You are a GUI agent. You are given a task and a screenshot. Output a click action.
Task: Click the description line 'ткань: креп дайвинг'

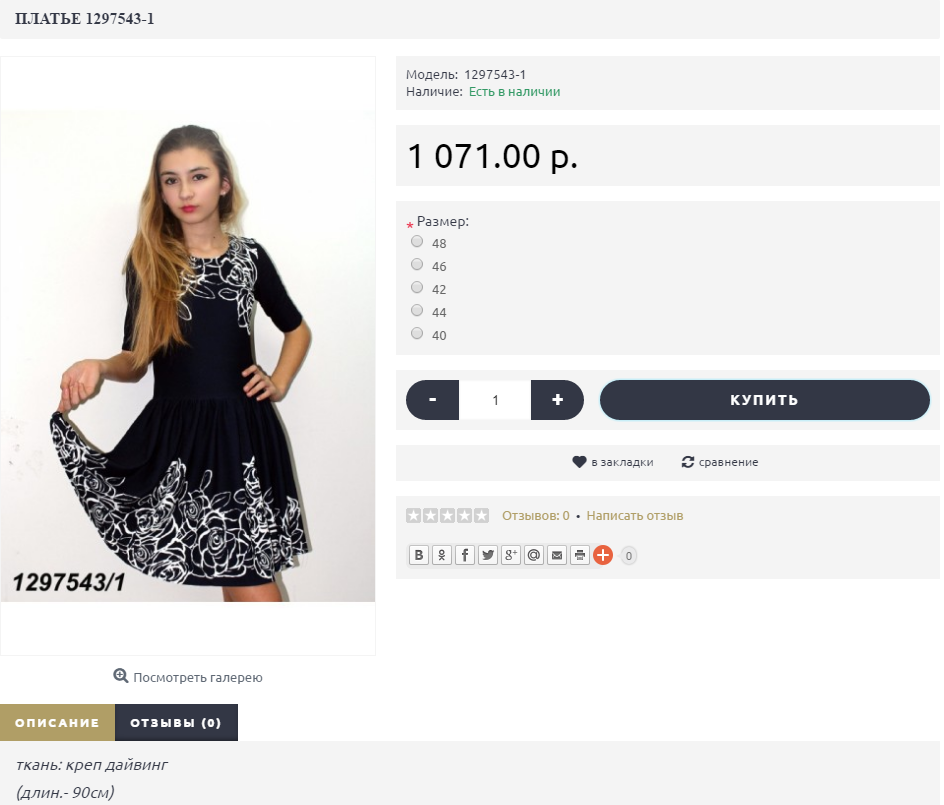[92, 765]
